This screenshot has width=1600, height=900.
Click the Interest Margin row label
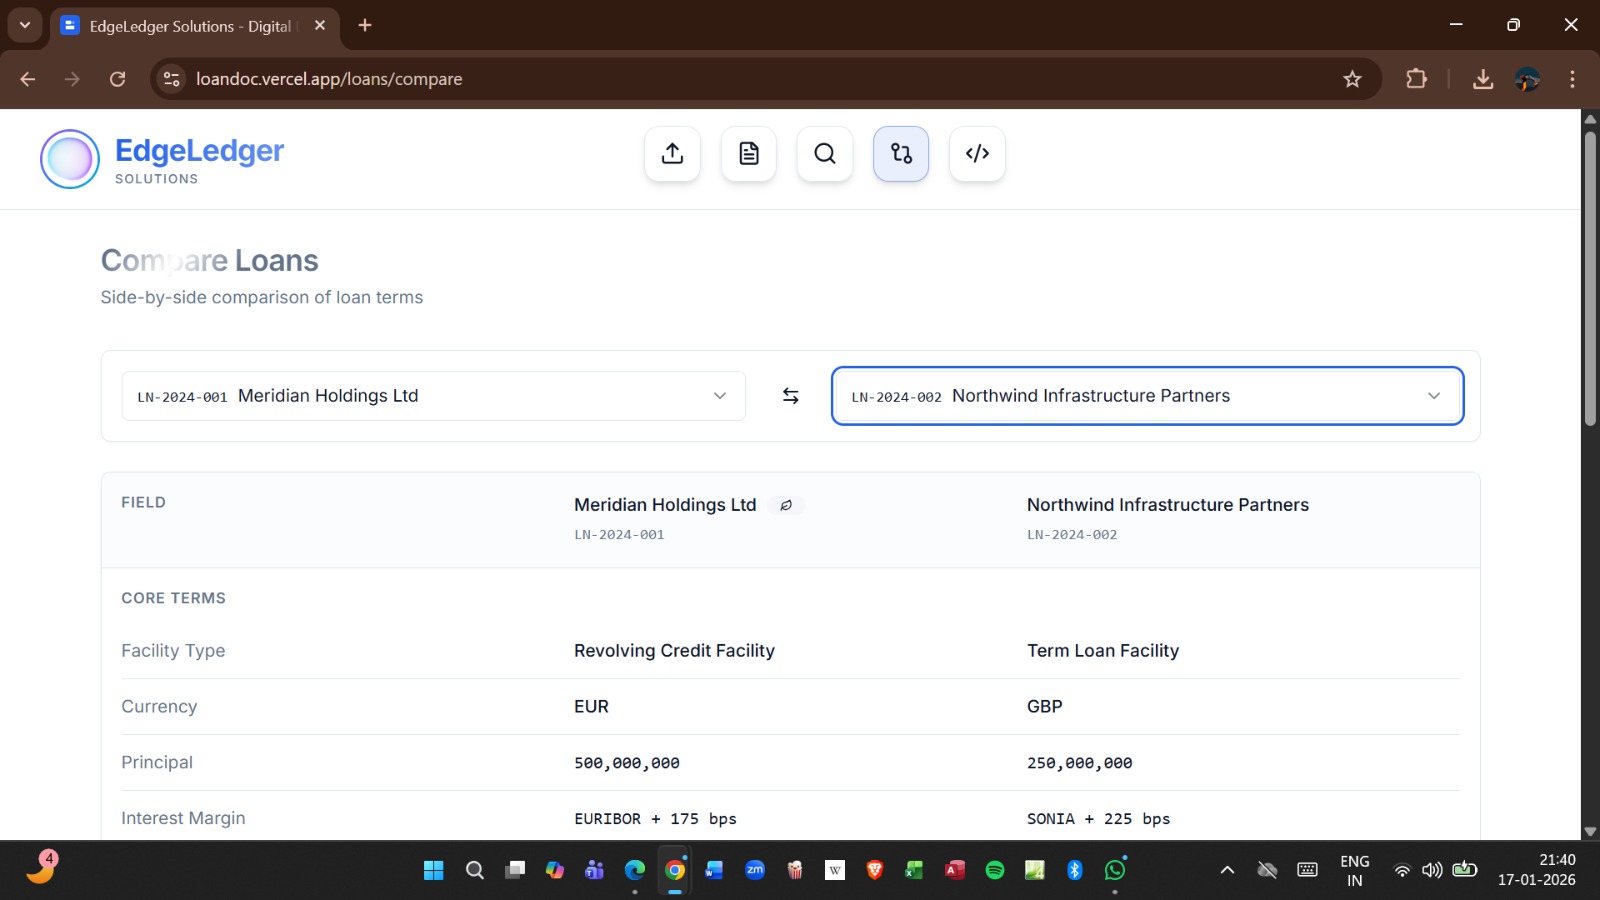pos(183,818)
